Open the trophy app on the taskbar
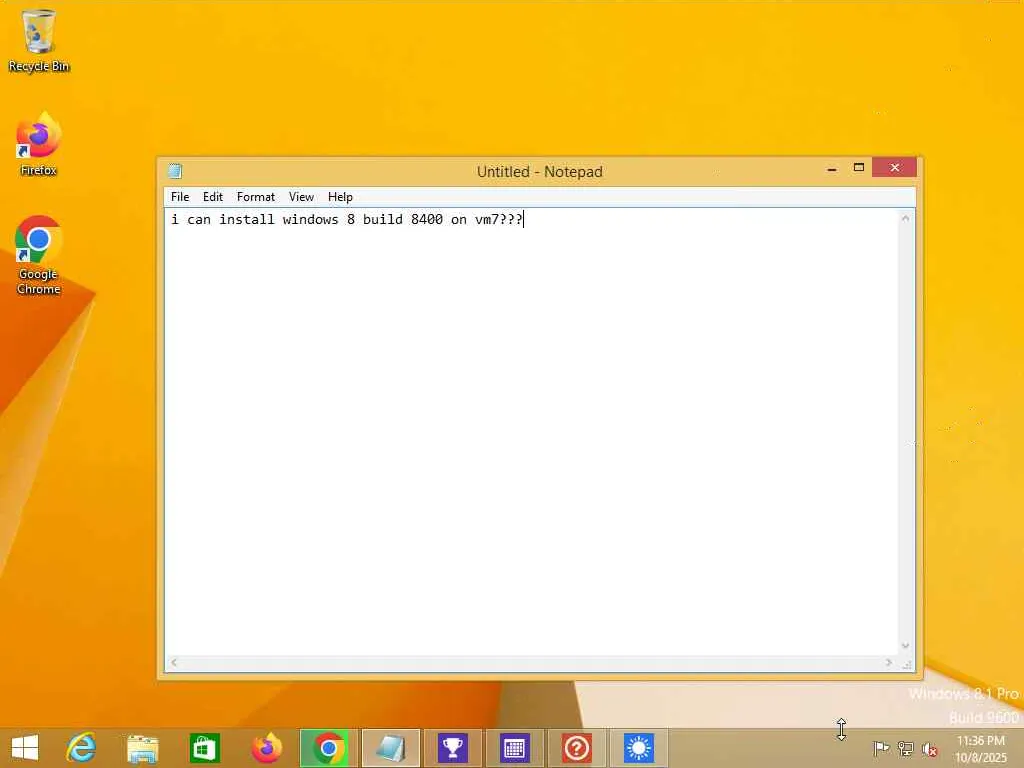The width and height of the screenshot is (1024, 768). [453, 748]
